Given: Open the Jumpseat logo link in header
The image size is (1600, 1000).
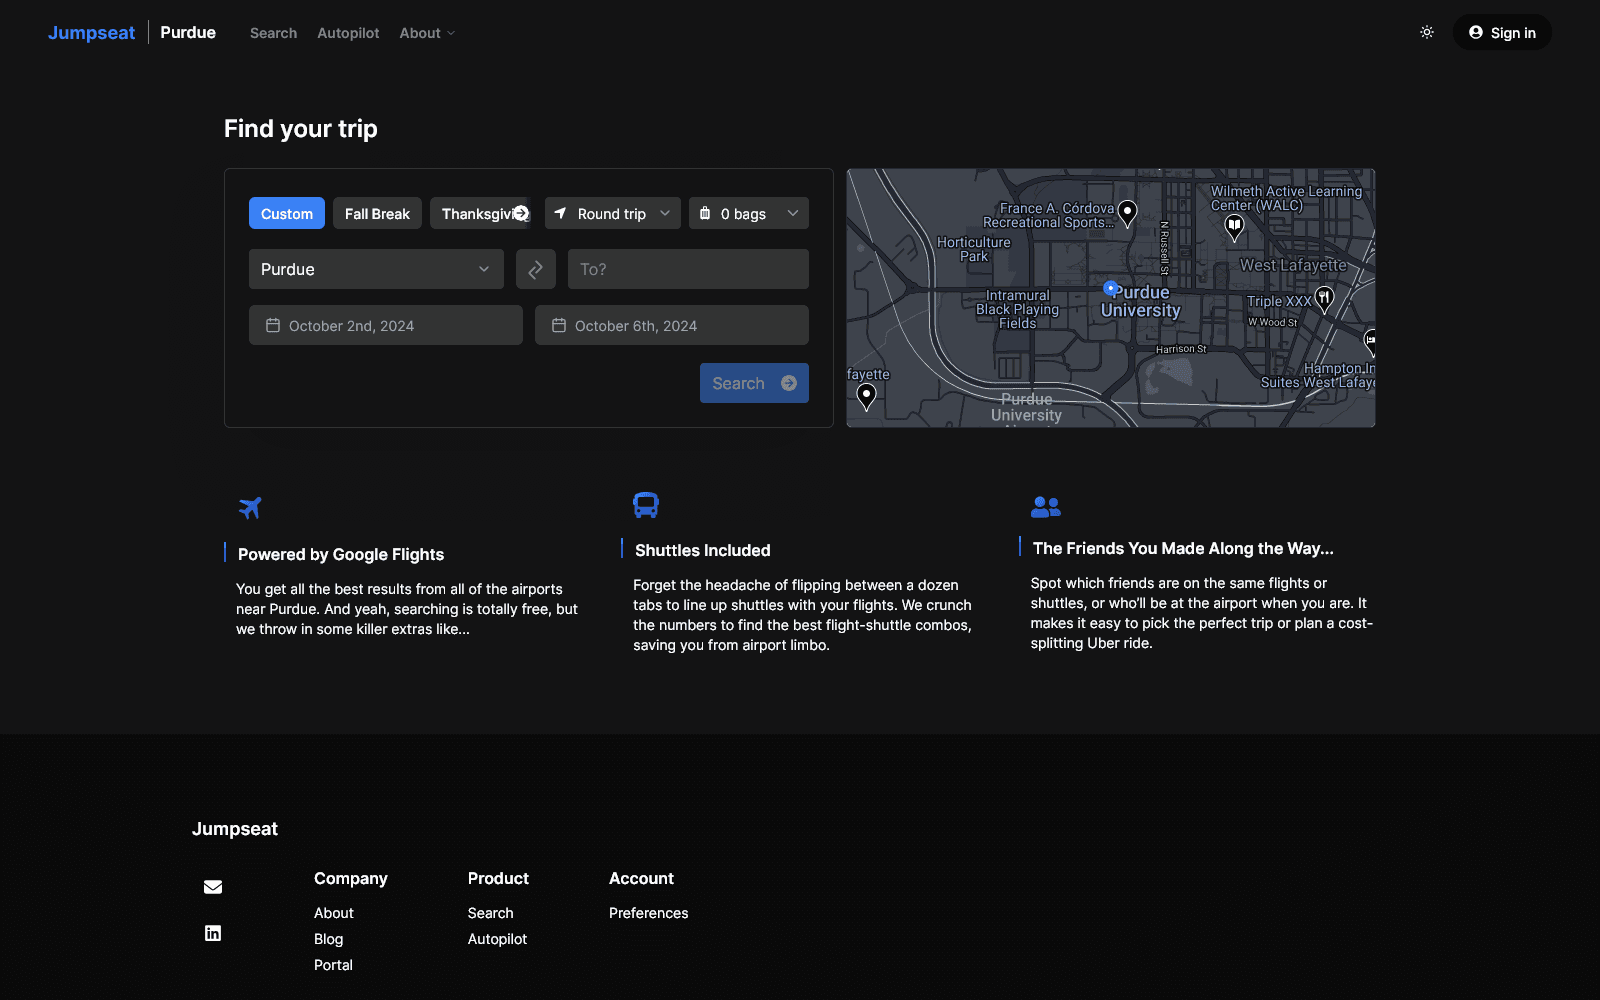Looking at the screenshot, I should (91, 32).
